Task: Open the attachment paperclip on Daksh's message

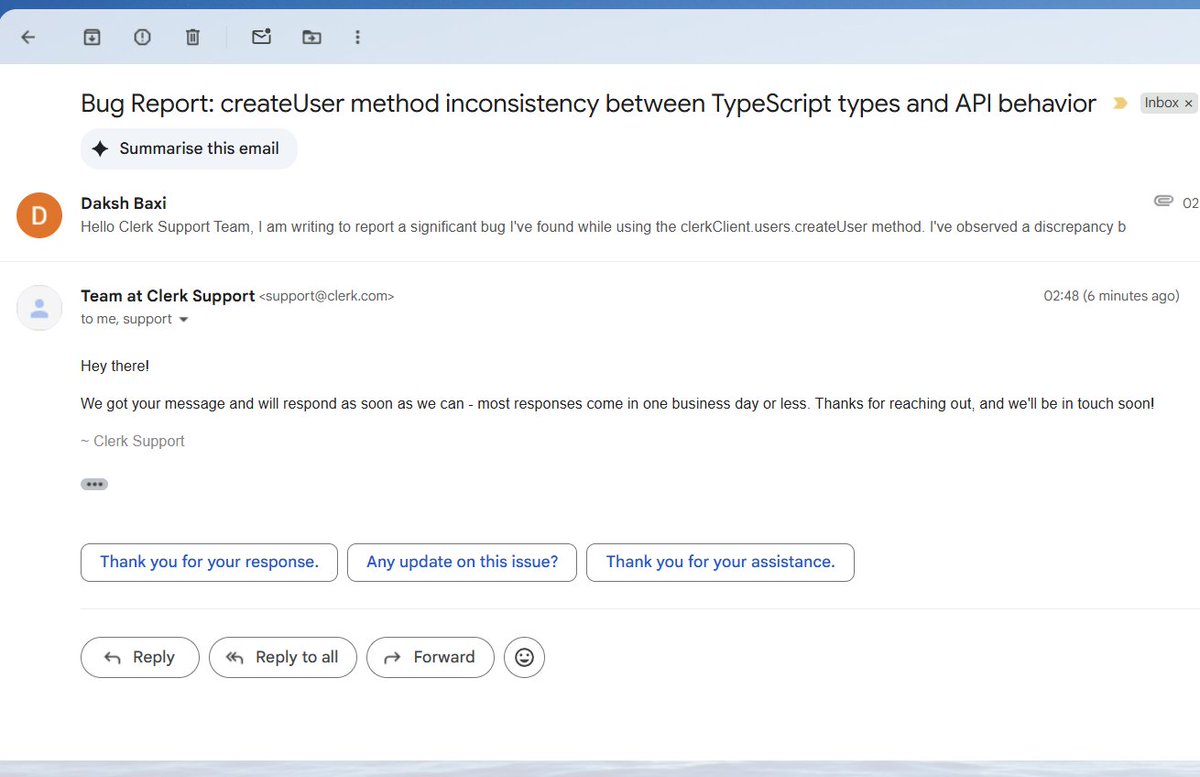Action: (1163, 201)
